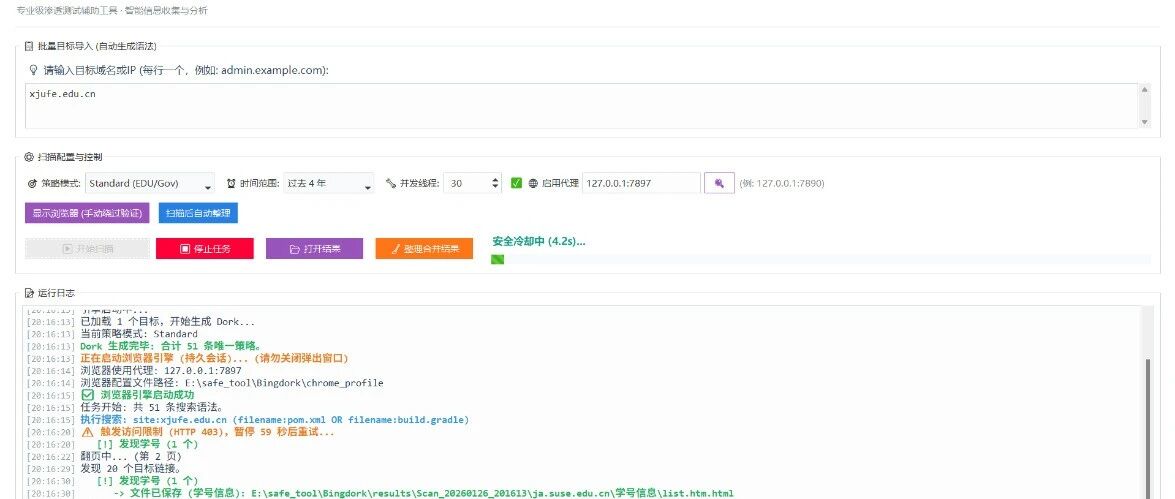Click log line '文件已保存 (学号信息)' with list.htm.html
Viewport: 1175px width, 499px height.
click(x=423, y=493)
